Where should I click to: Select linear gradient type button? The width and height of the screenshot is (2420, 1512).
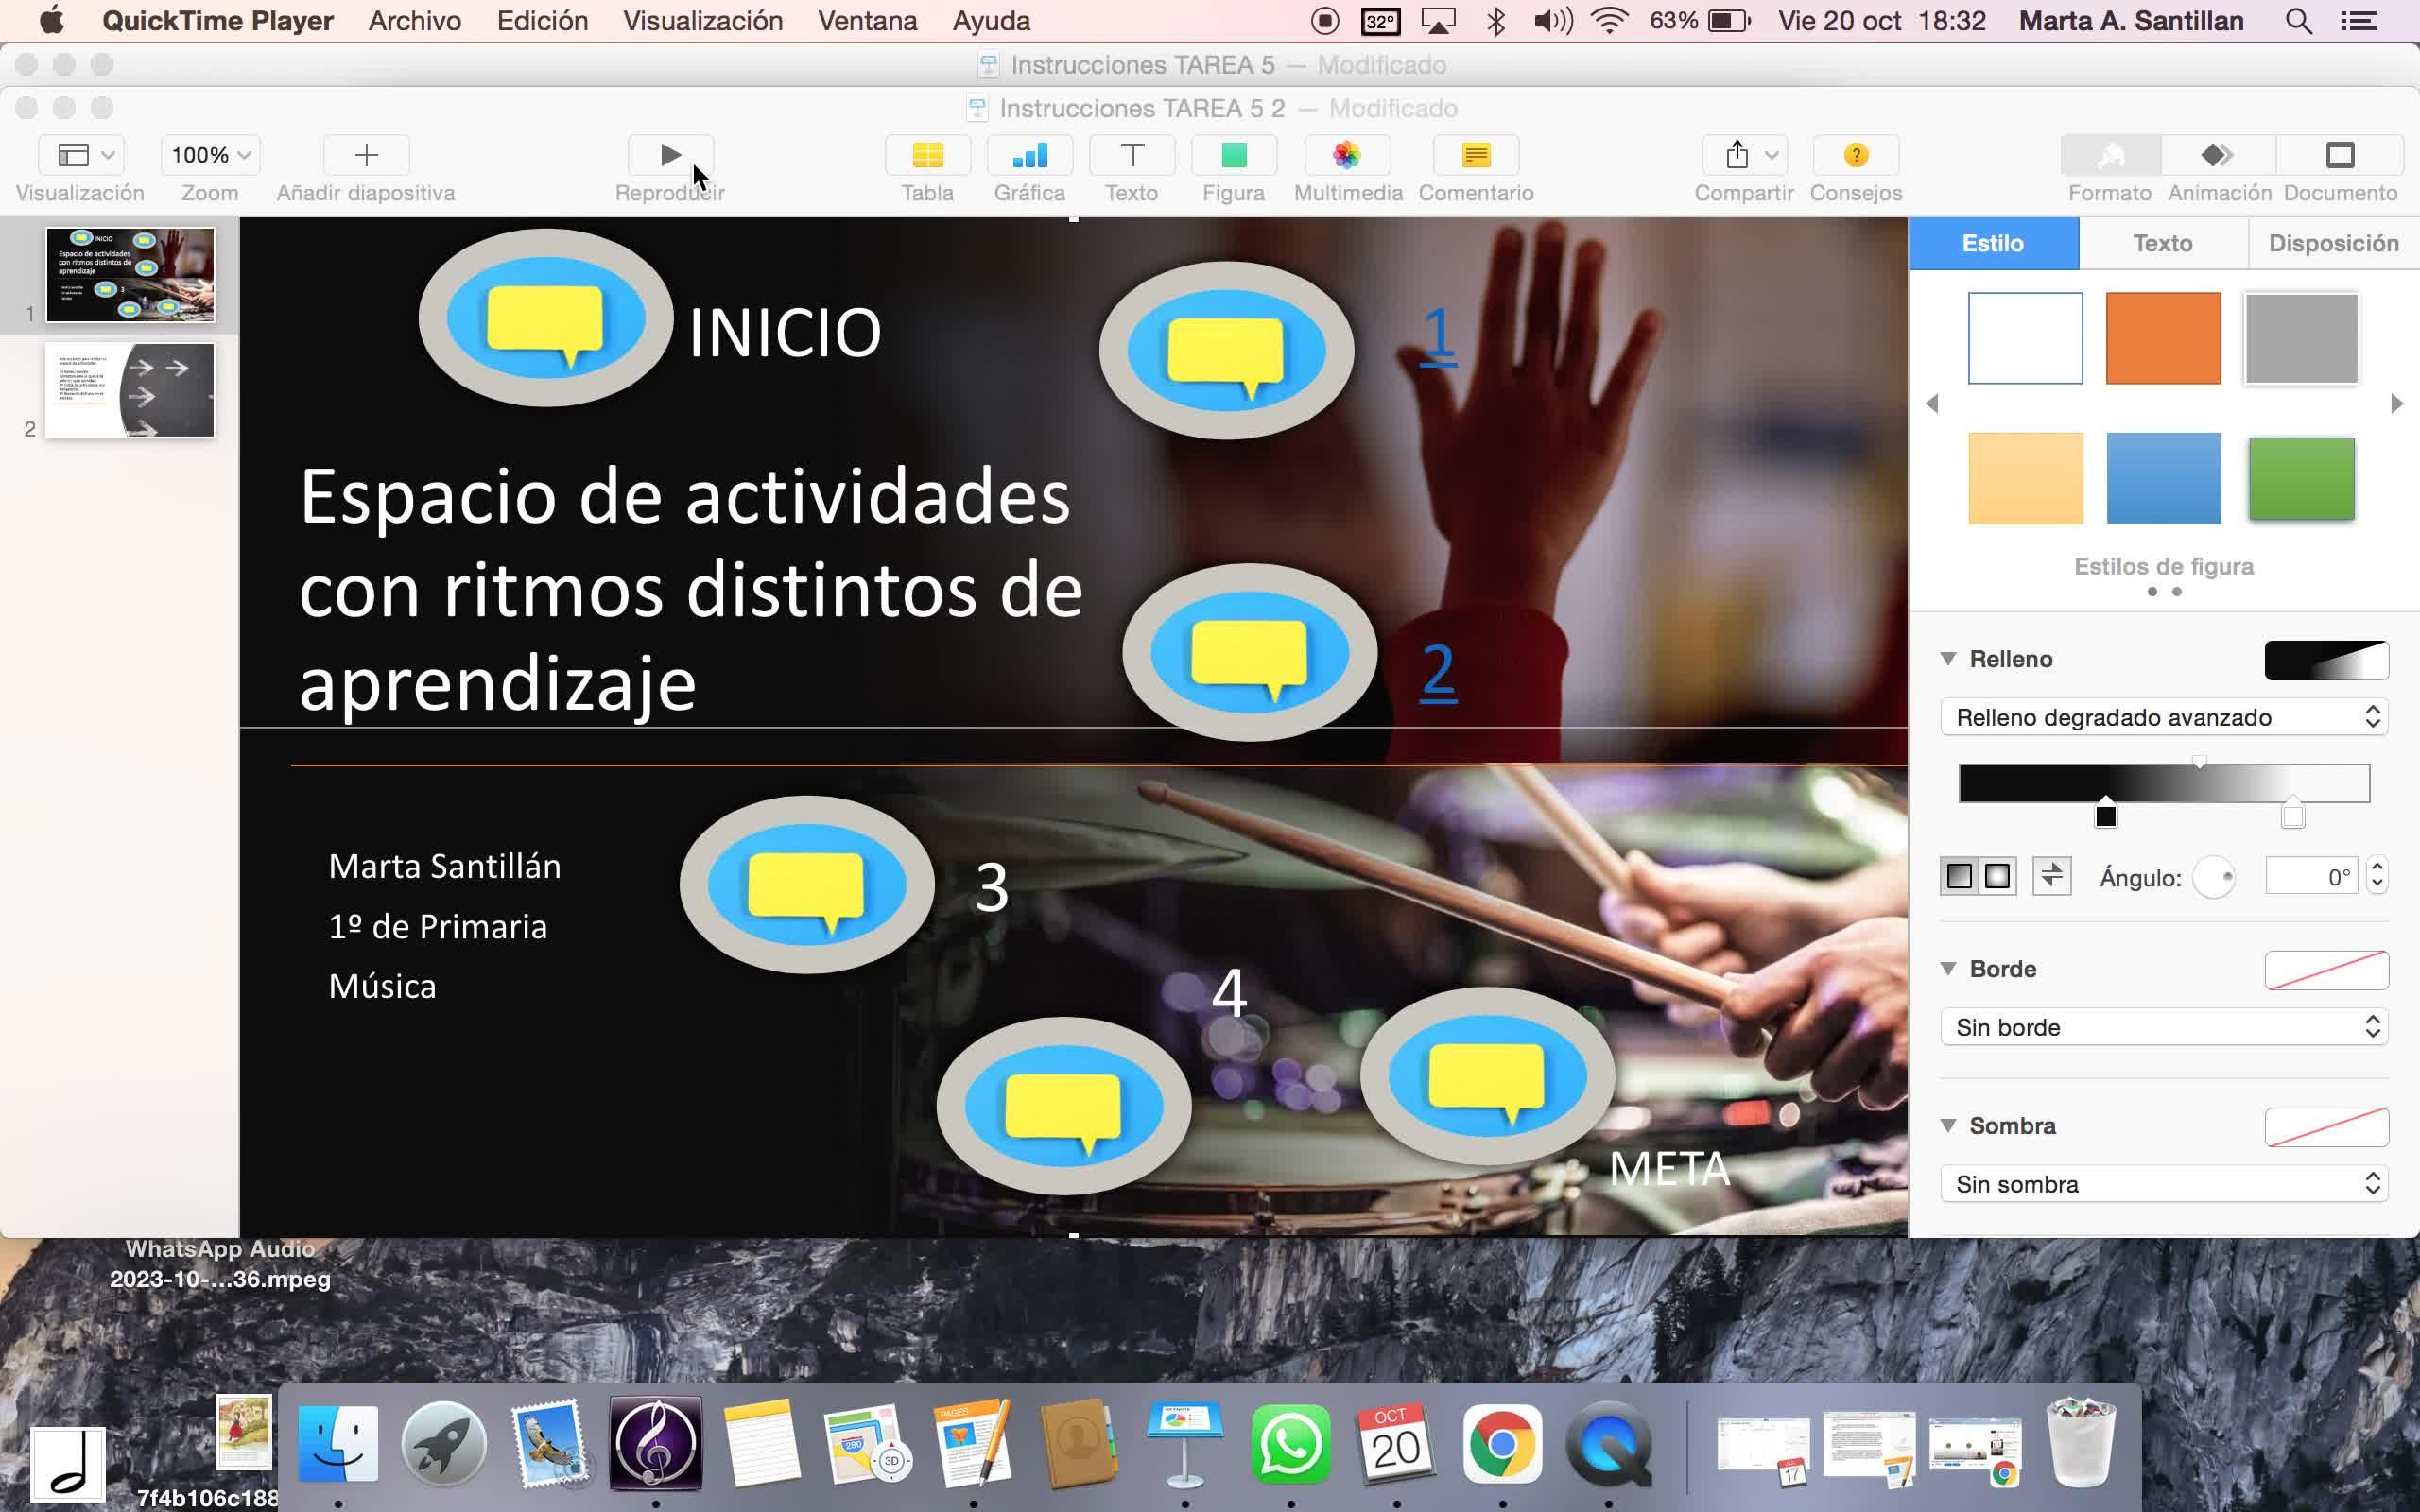[1958, 877]
